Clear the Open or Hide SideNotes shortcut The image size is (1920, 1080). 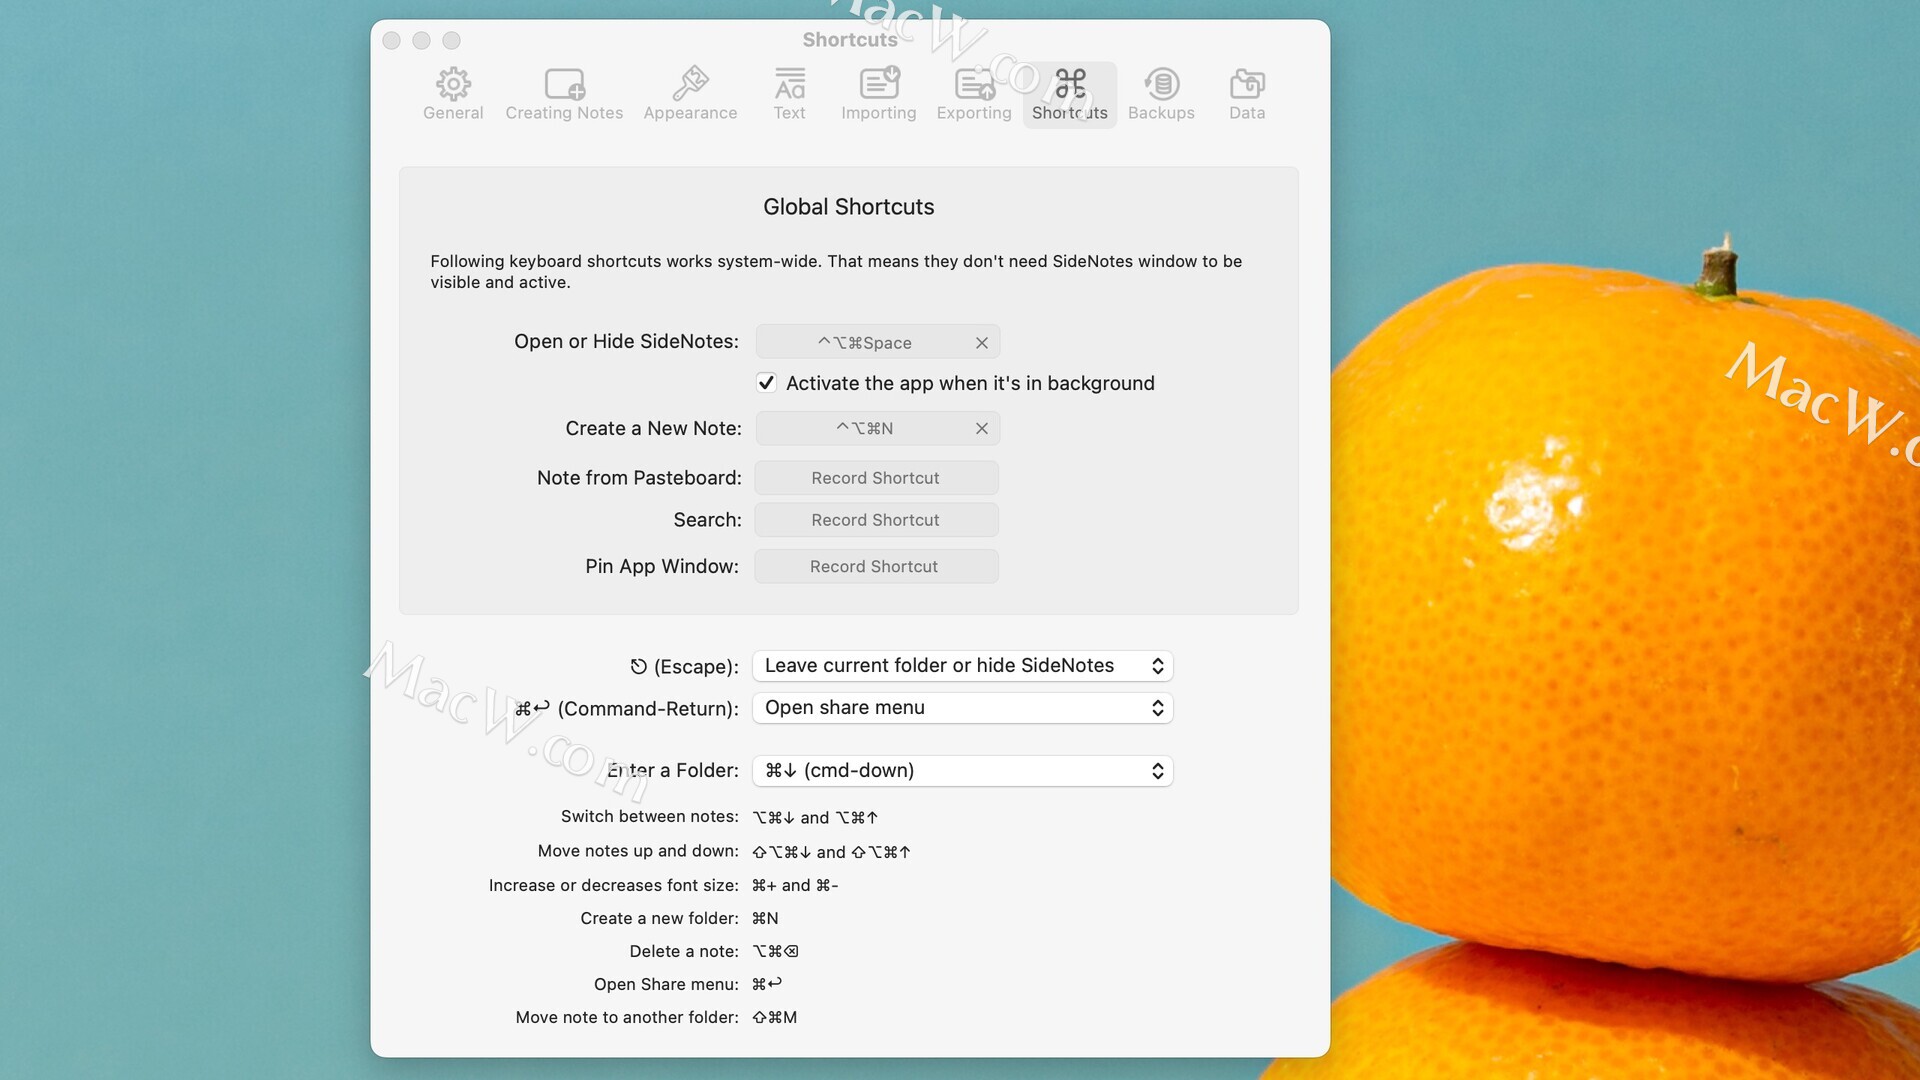click(982, 343)
